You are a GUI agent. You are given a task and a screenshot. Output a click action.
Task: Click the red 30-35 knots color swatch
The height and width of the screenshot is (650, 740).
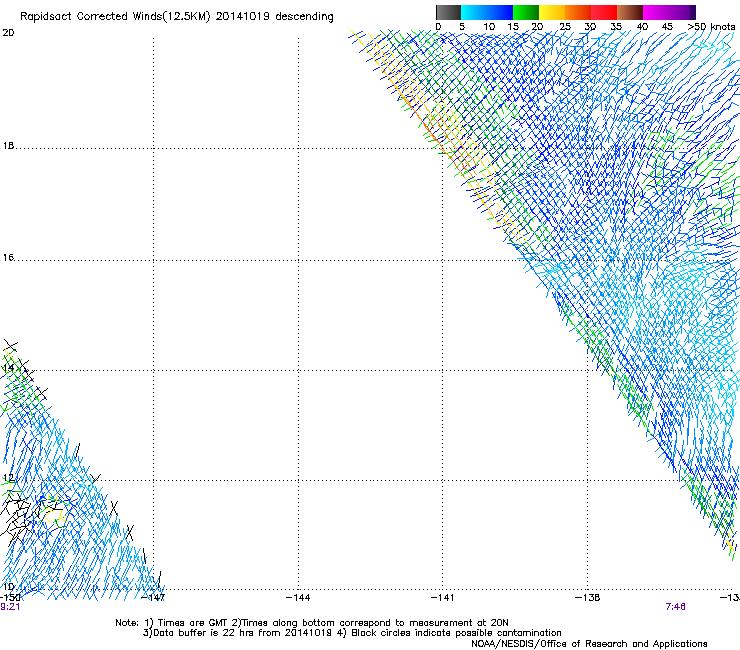[x=604, y=12]
